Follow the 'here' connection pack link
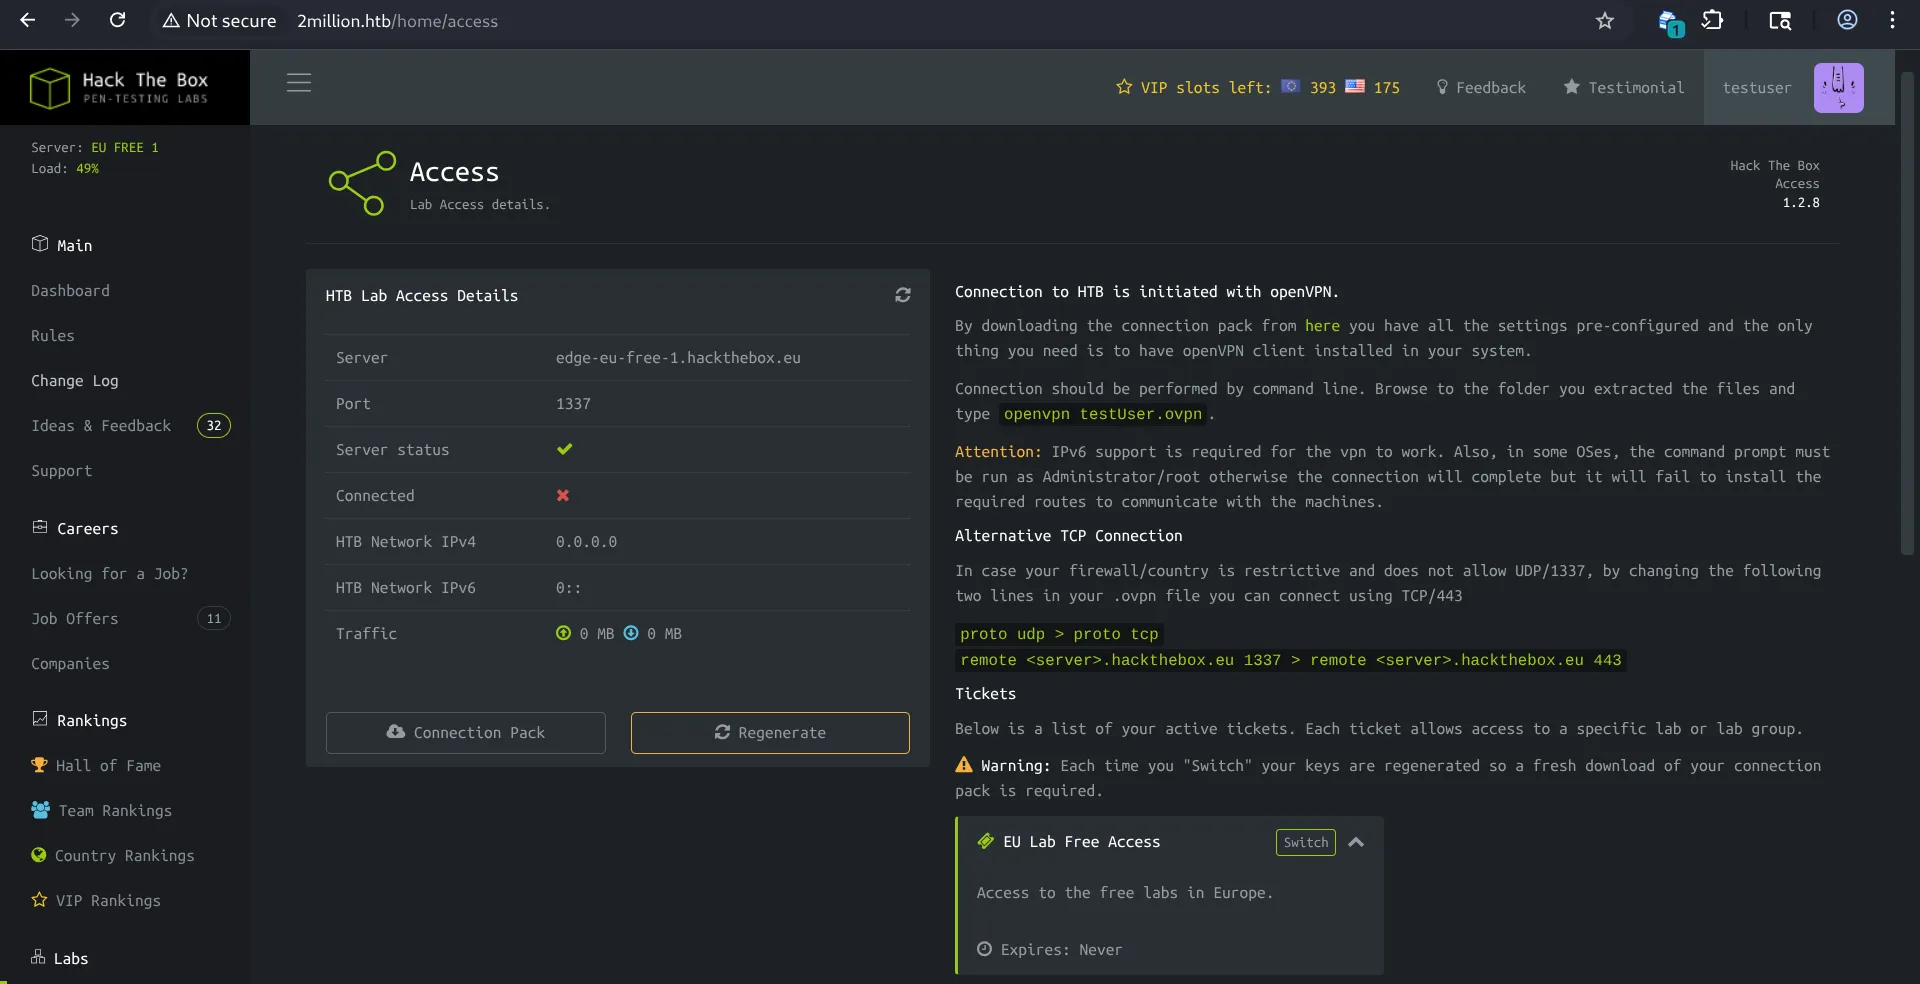The height and width of the screenshot is (984, 1920). 1322,325
